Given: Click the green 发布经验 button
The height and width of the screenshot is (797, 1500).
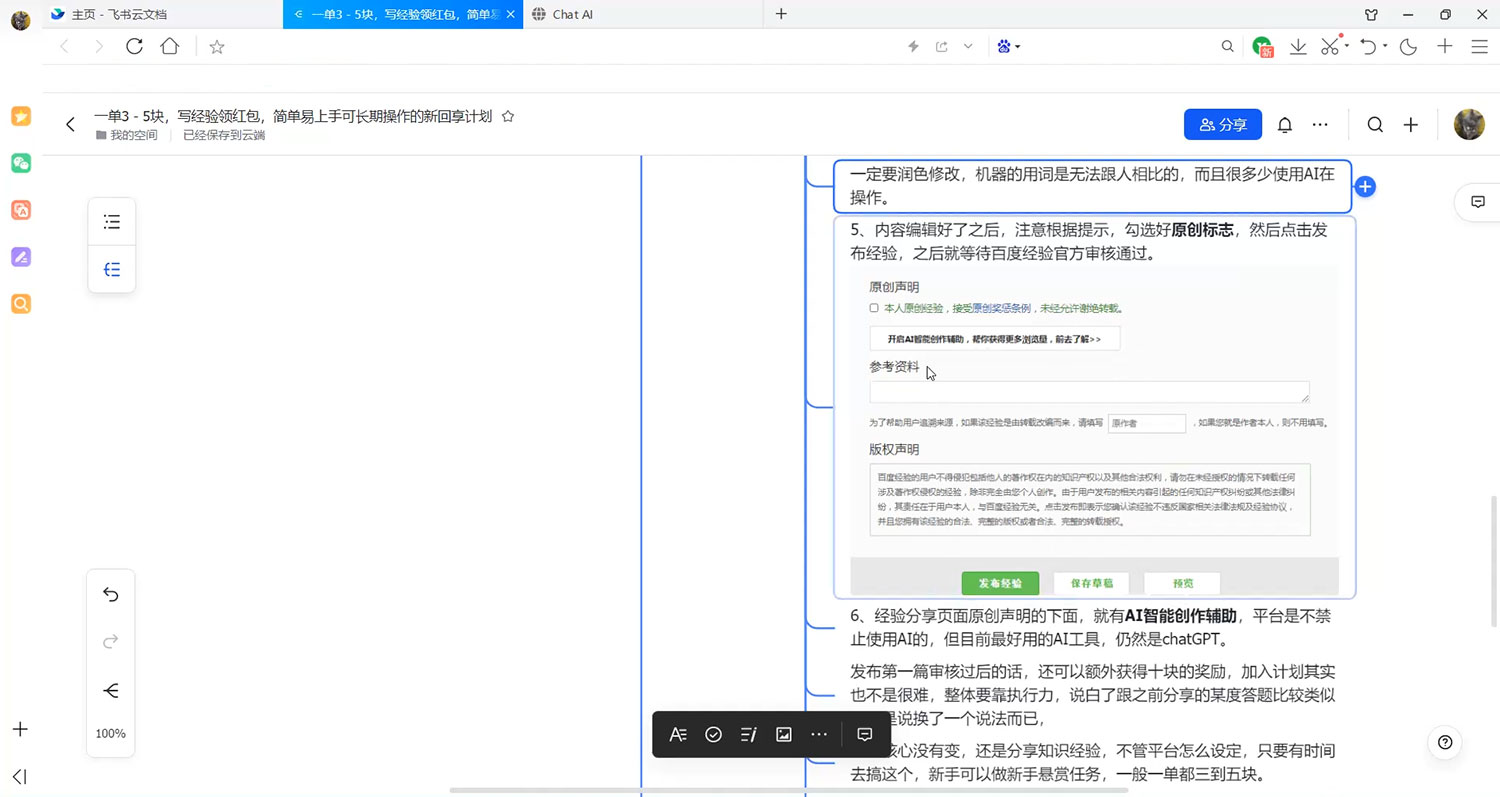Looking at the screenshot, I should point(1000,583).
